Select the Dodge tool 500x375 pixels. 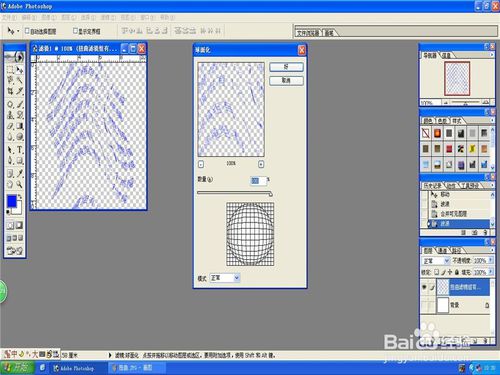point(20,137)
